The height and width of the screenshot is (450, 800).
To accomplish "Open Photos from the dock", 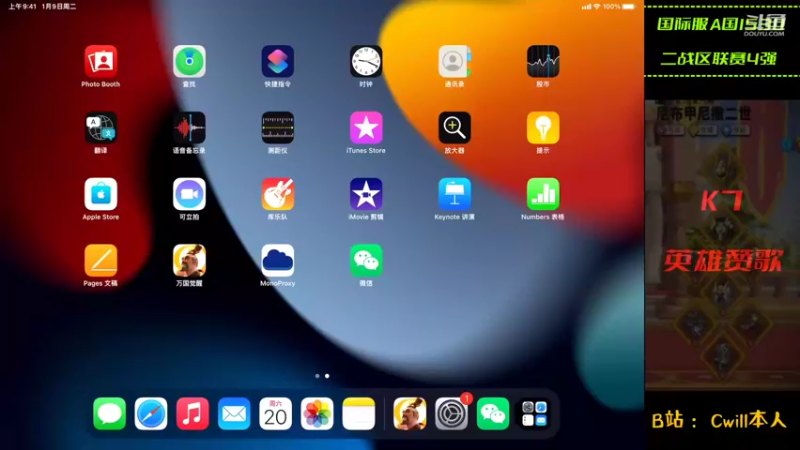I will click(317, 414).
